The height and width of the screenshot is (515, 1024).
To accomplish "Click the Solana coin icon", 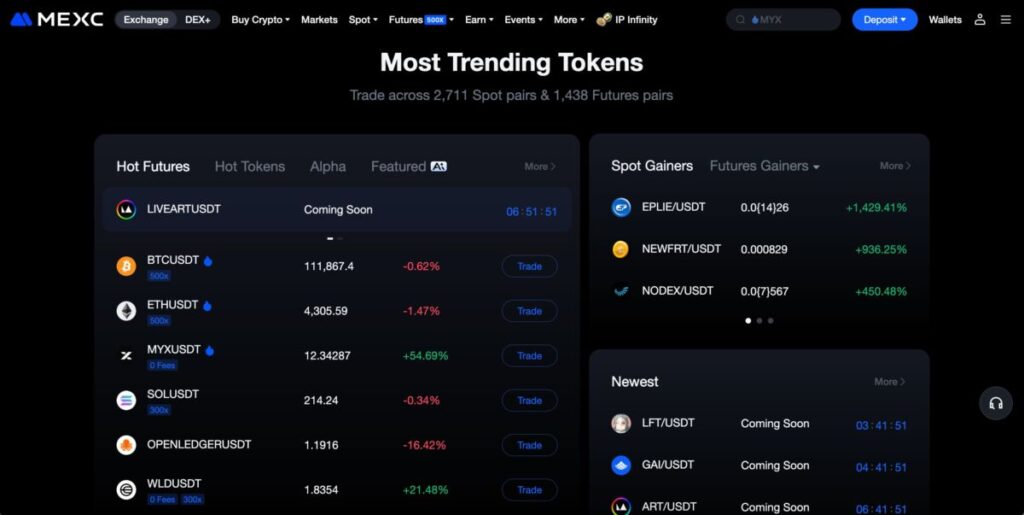I will [x=126, y=400].
